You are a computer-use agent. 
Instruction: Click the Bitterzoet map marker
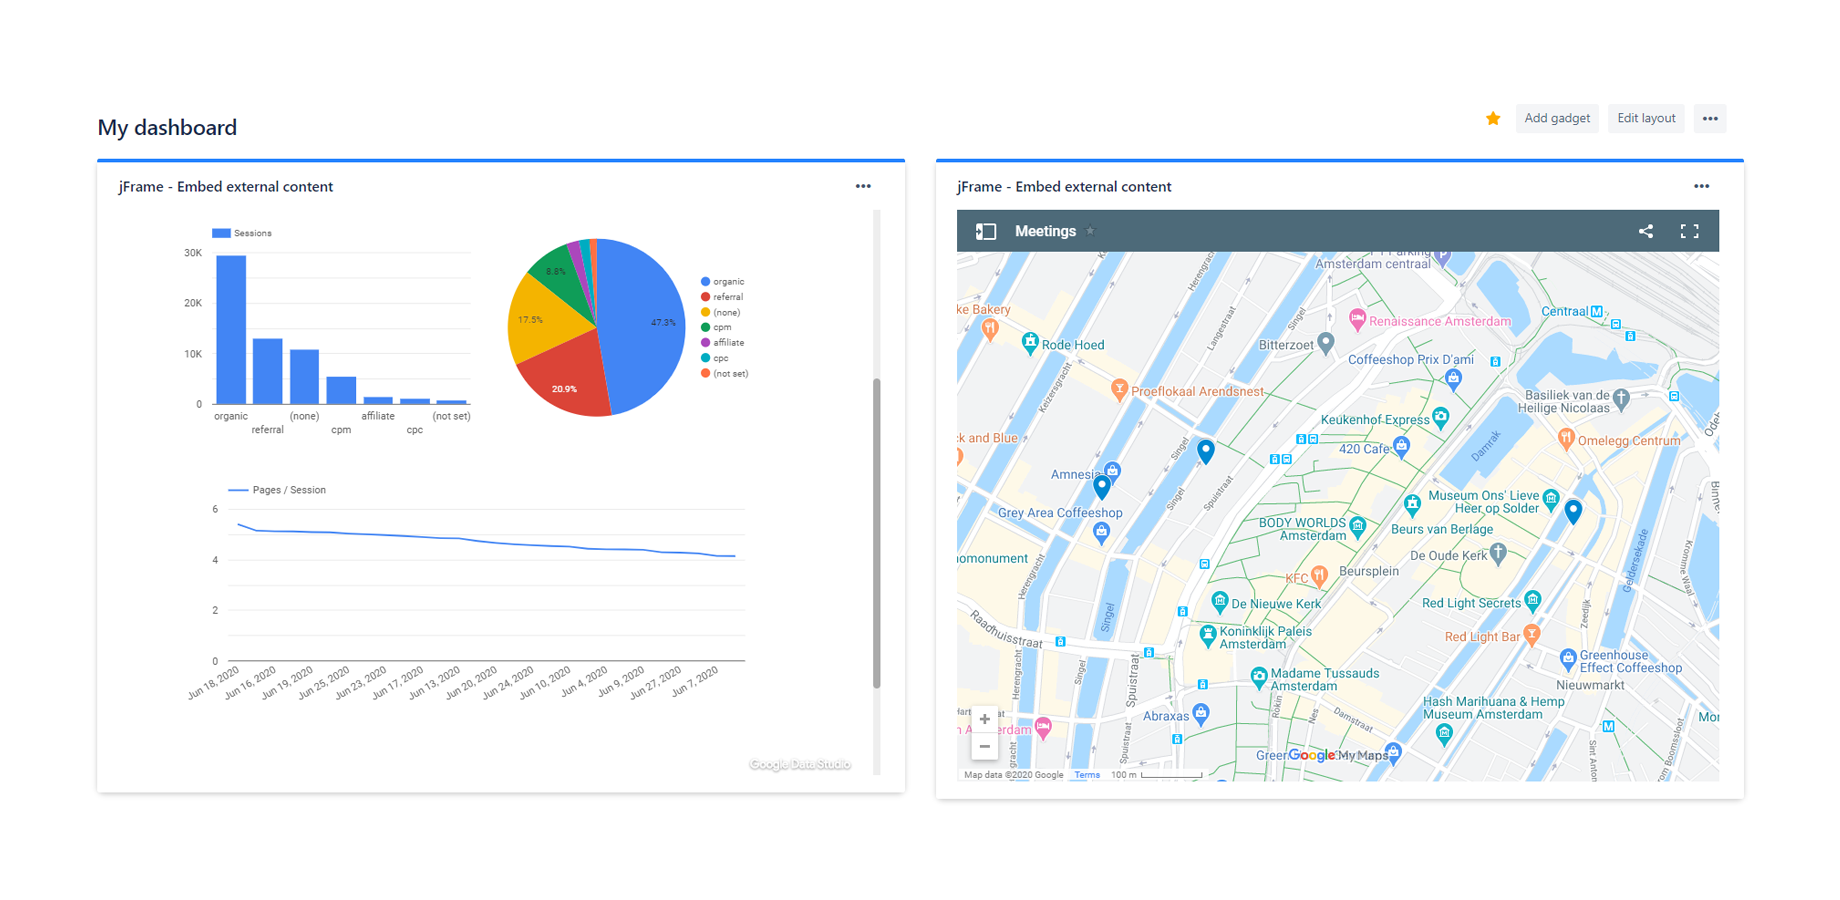tap(1326, 343)
